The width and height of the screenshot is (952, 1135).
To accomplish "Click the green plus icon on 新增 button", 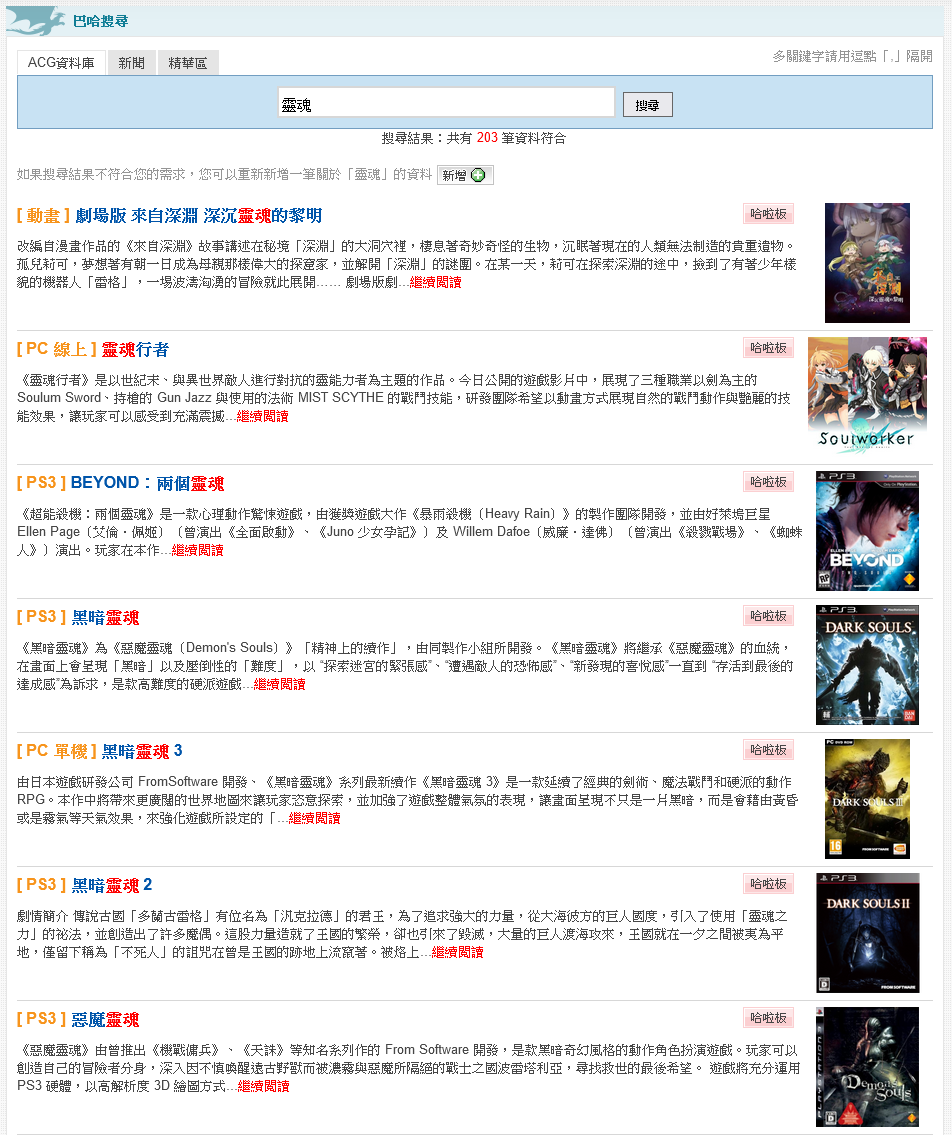I will point(477,175).
